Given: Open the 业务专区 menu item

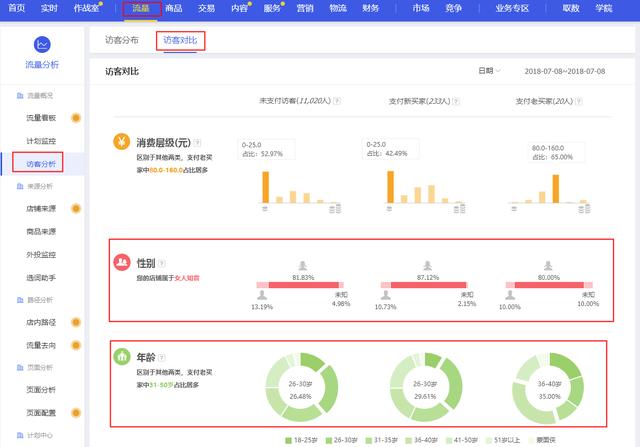Looking at the screenshot, I should click(512, 8).
